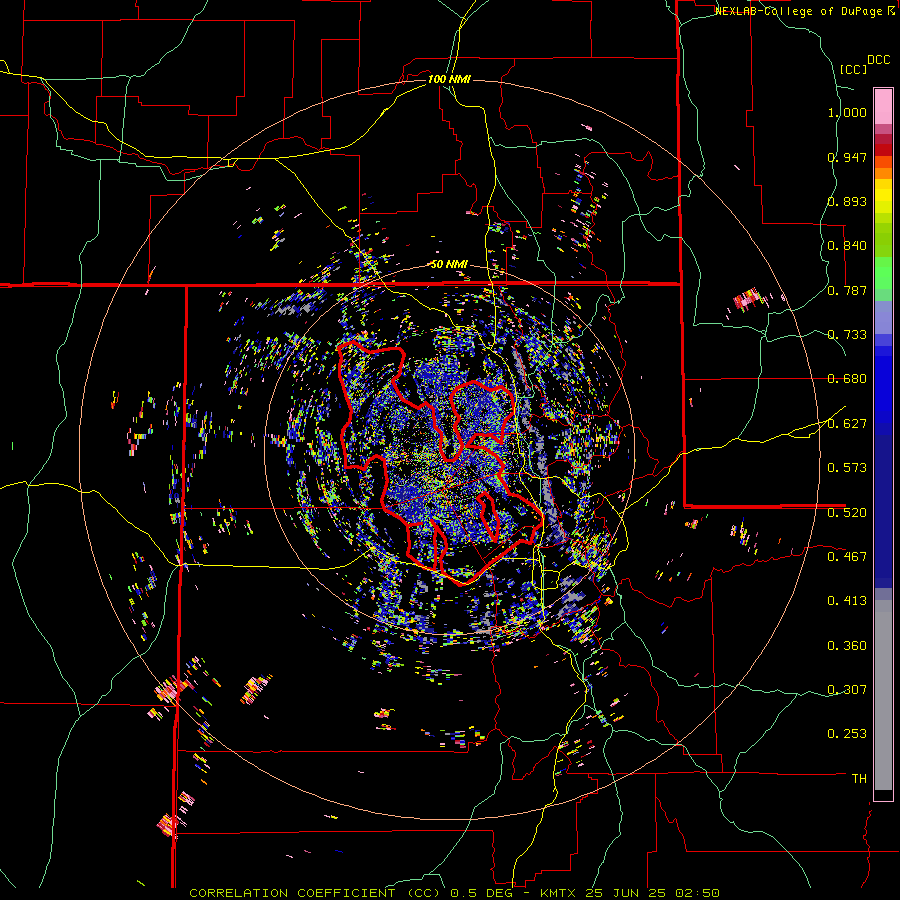The width and height of the screenshot is (900, 900).
Task: Click the CORRELATION COEFFICIENT (CC) title text
Action: click(315, 893)
